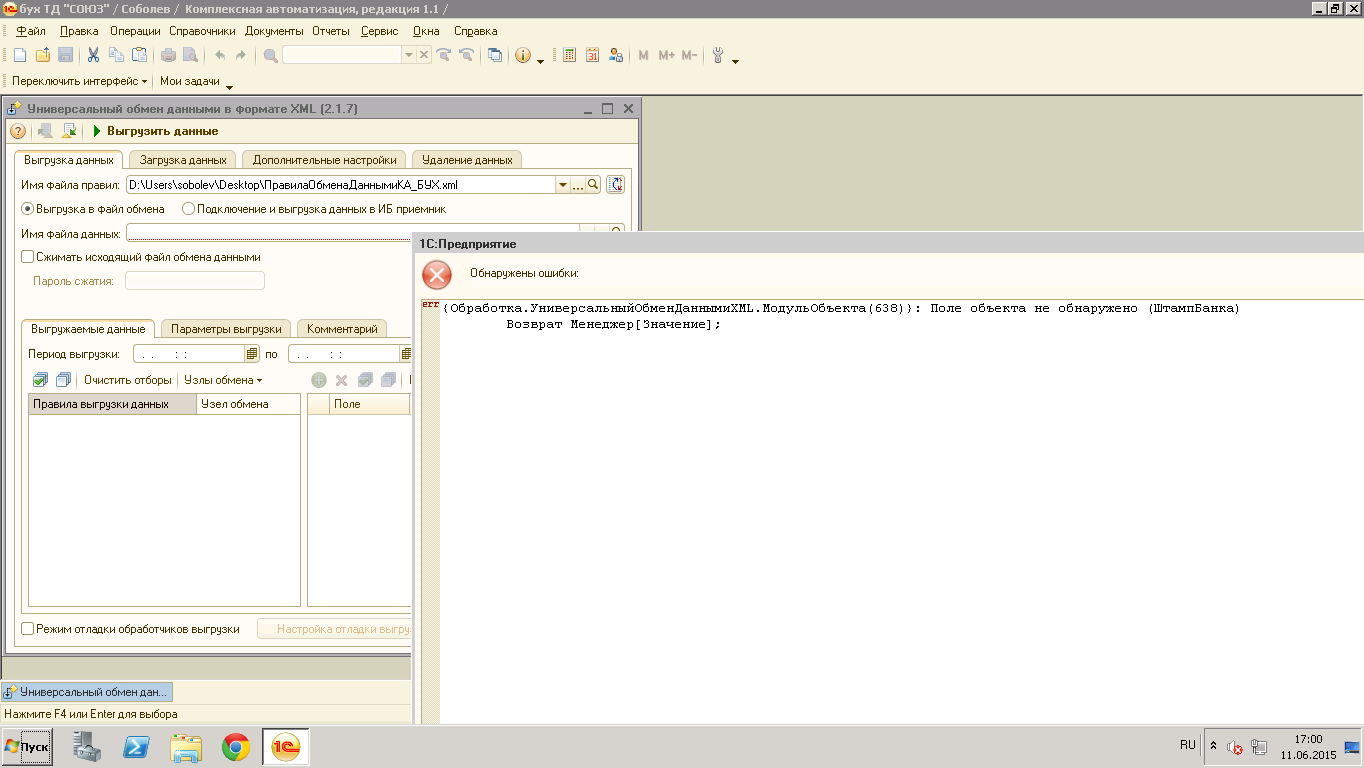The image size is (1364, 768).
Task: Click 'Выгрузить данные' button
Action: (155, 131)
